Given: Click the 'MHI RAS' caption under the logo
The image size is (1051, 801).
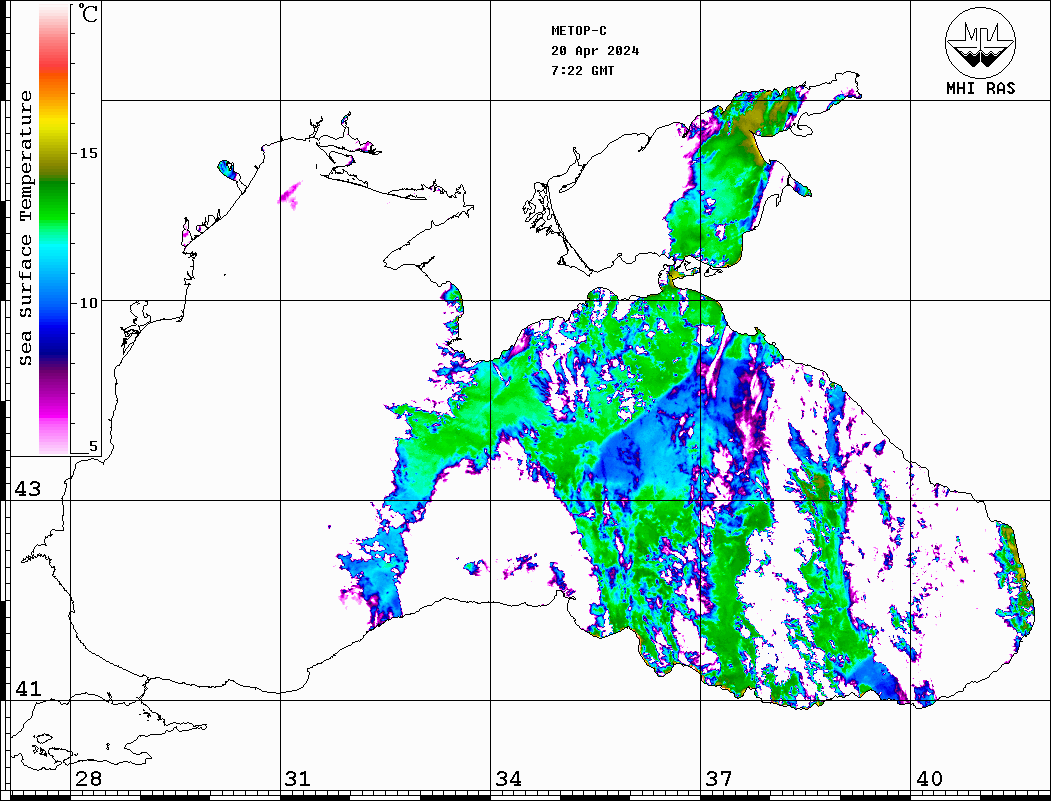Looking at the screenshot, I should point(981,88).
